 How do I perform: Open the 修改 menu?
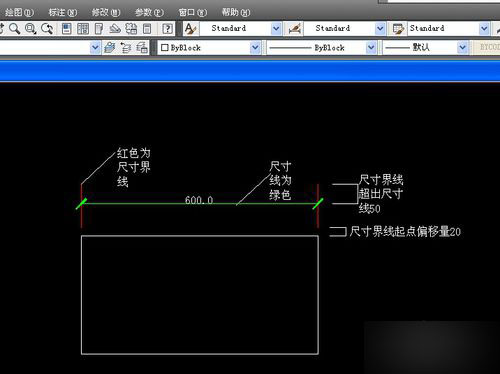coord(106,12)
